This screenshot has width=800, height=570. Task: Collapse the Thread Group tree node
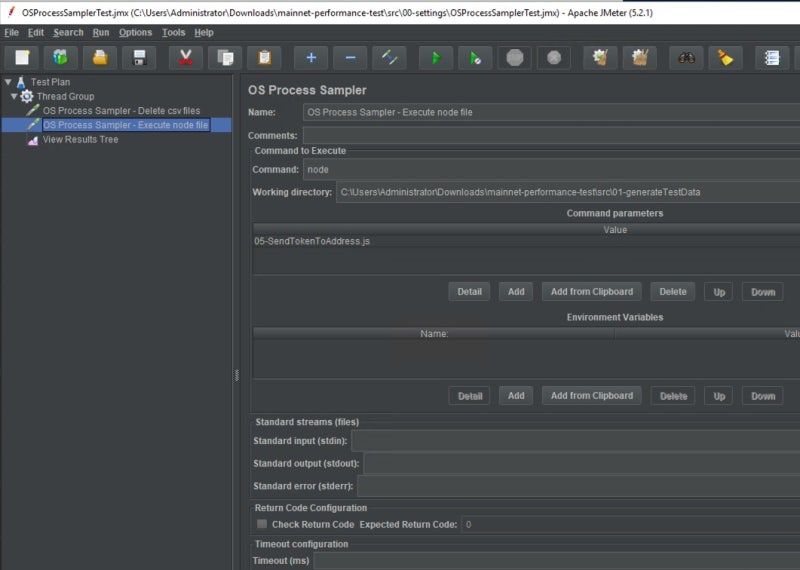click(x=14, y=96)
